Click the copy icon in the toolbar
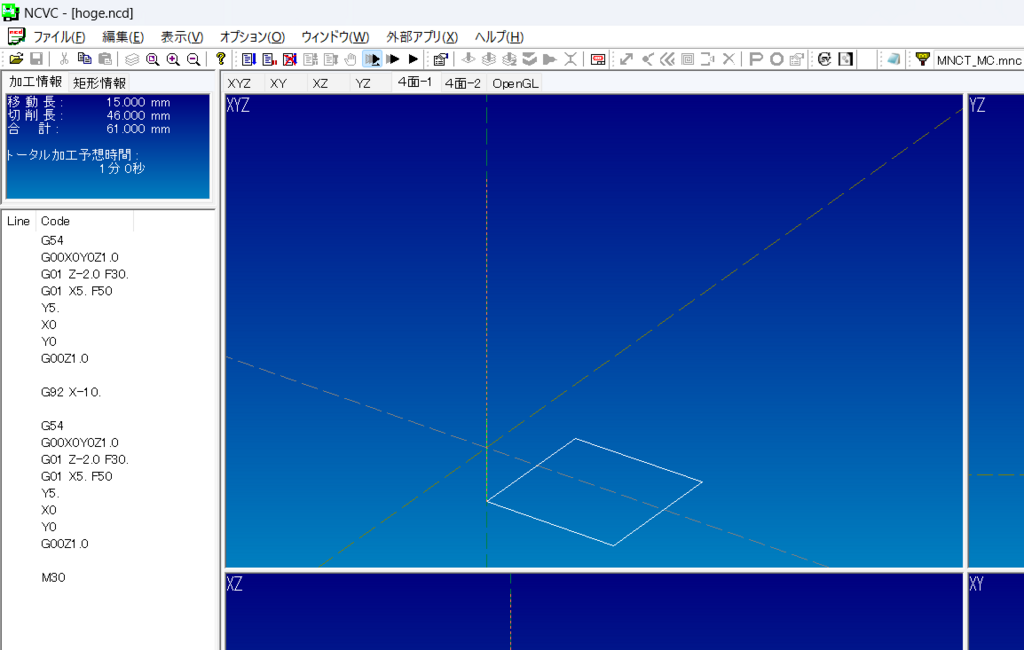 pyautogui.click(x=84, y=59)
